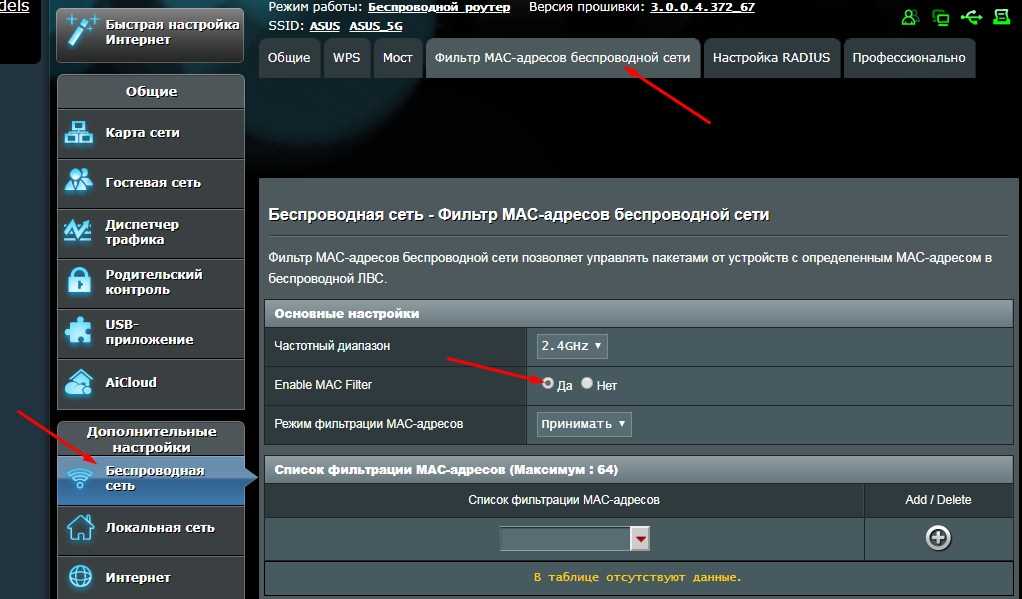Switch to Настройка RADIUS tab

tap(771, 58)
